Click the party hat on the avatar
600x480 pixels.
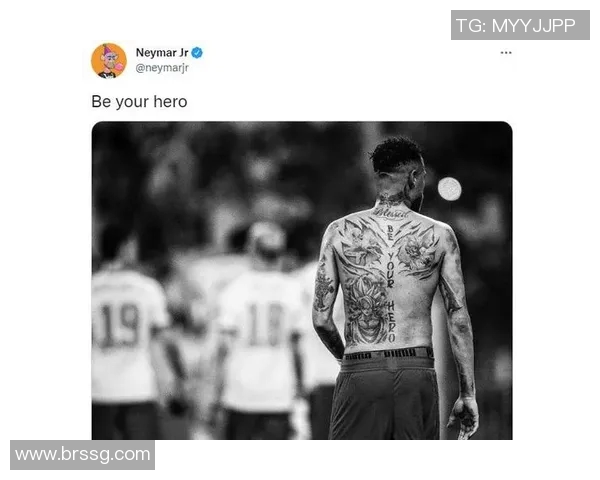109,50
